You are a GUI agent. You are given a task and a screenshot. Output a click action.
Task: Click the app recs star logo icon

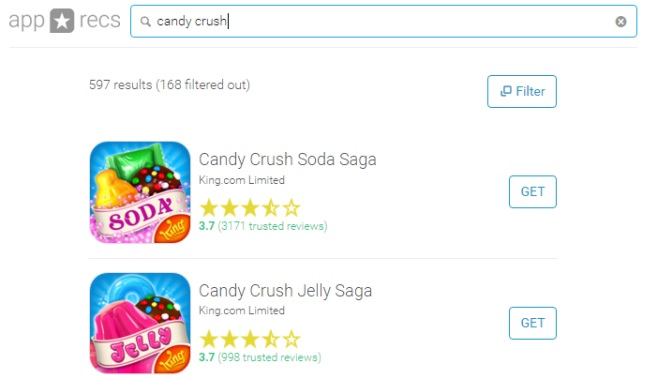coord(62,21)
